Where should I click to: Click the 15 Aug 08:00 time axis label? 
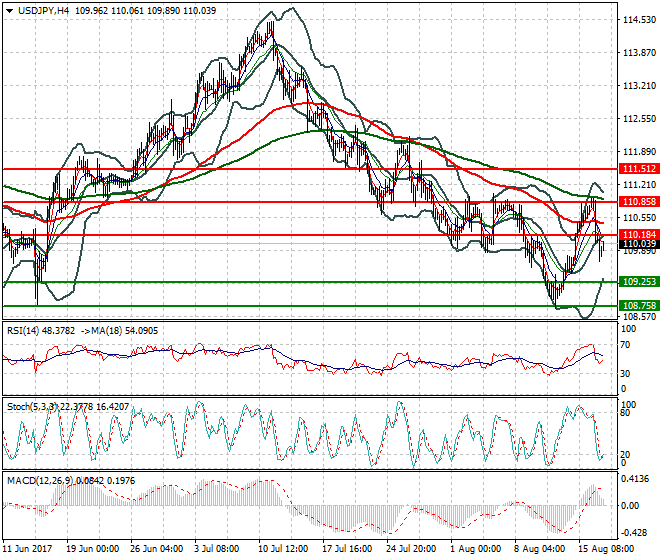(x=606, y=549)
